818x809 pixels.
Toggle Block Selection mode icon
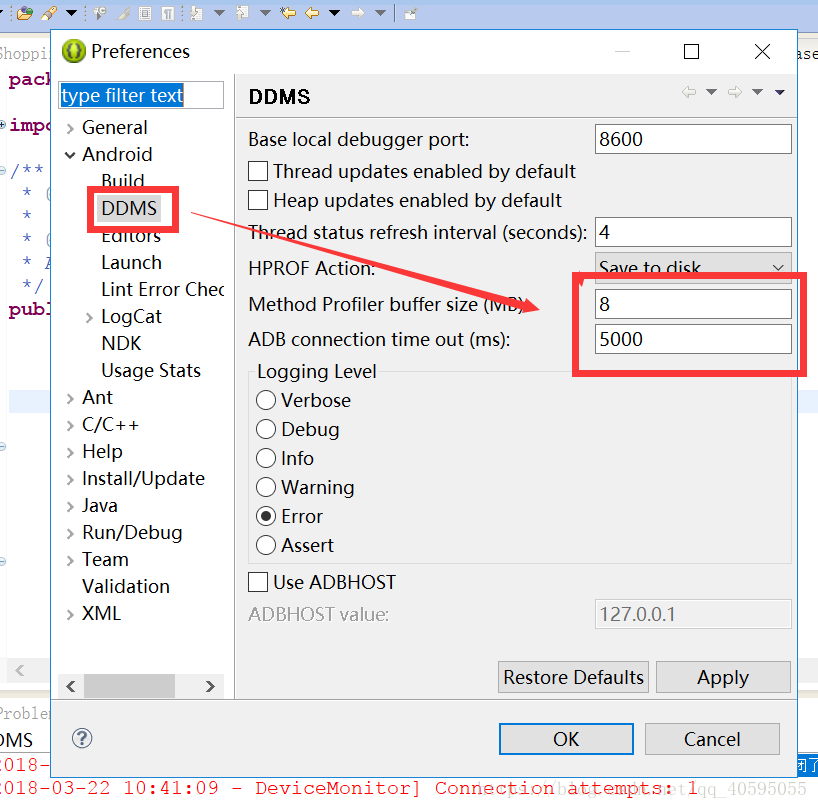(146, 13)
